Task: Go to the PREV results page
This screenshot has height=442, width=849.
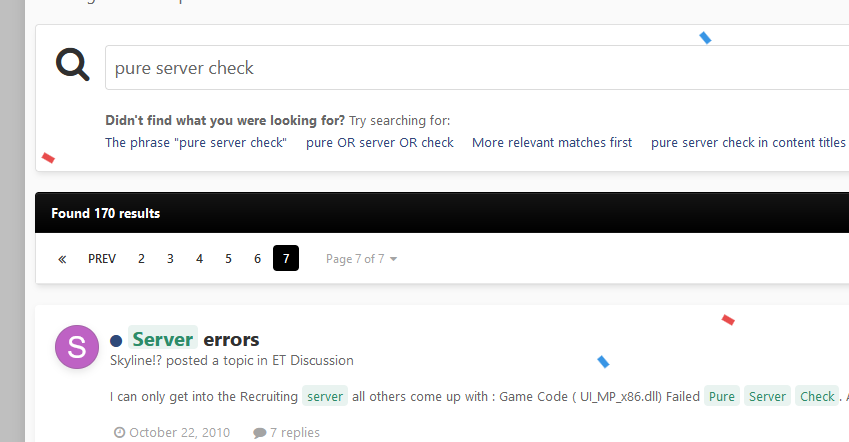Action: click(x=102, y=259)
